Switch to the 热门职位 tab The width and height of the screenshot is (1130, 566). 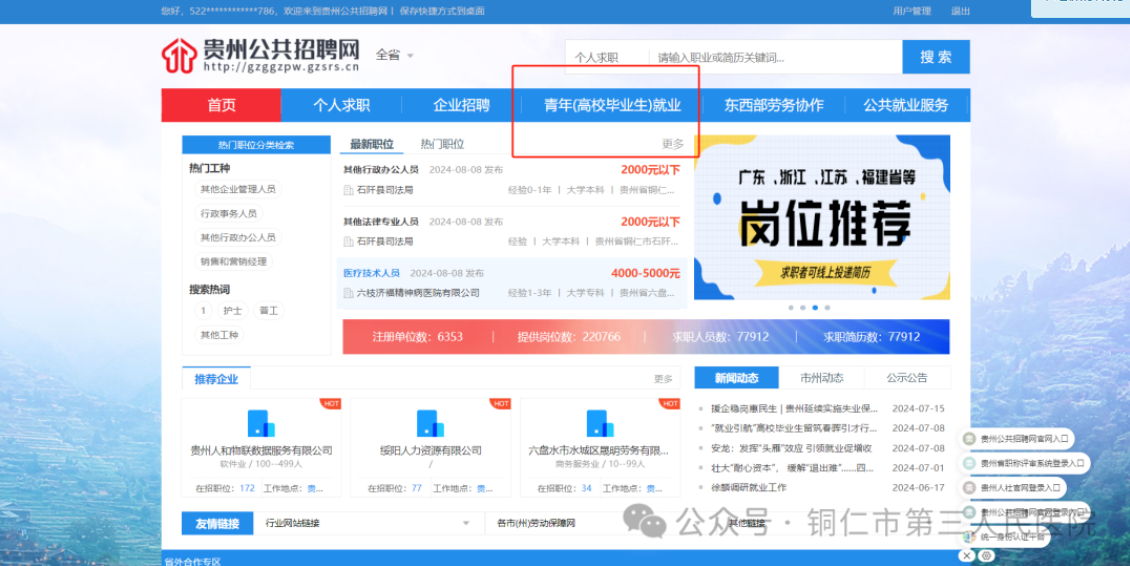tap(442, 144)
